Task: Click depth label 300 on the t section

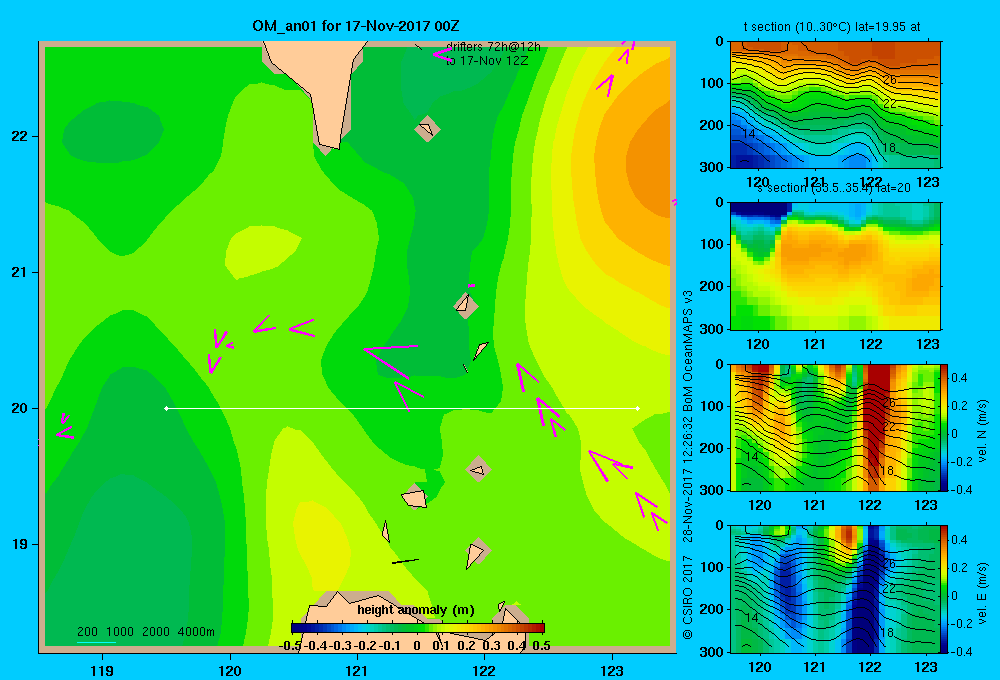Action: (712, 167)
